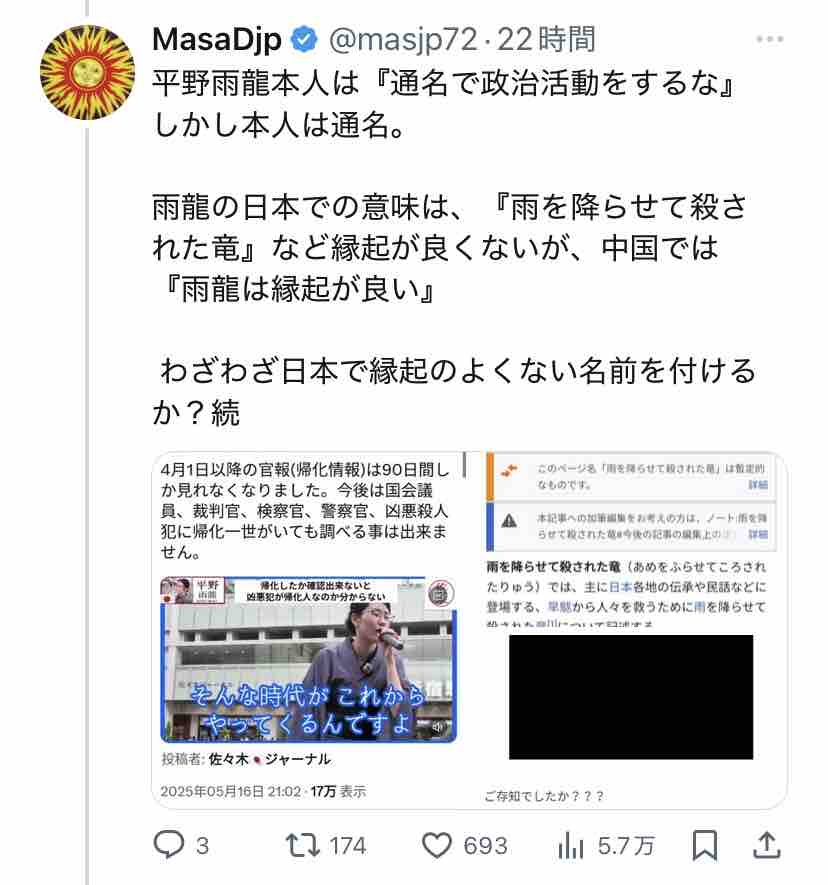
Task: Like the post via the heart icon
Action: [x=437, y=845]
